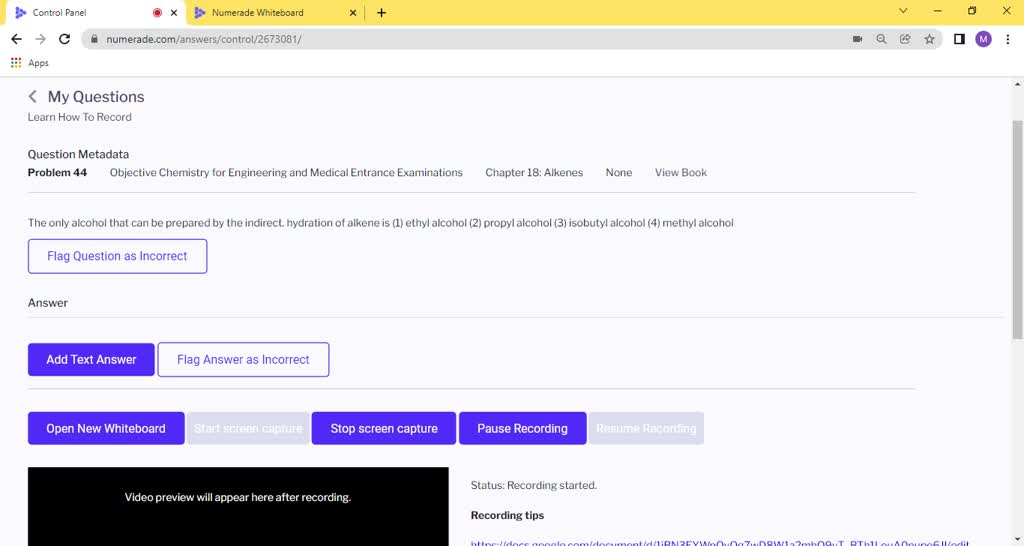Click the URL address bar field
Viewport: 1024px width, 546px height.
pyautogui.click(x=450, y=39)
